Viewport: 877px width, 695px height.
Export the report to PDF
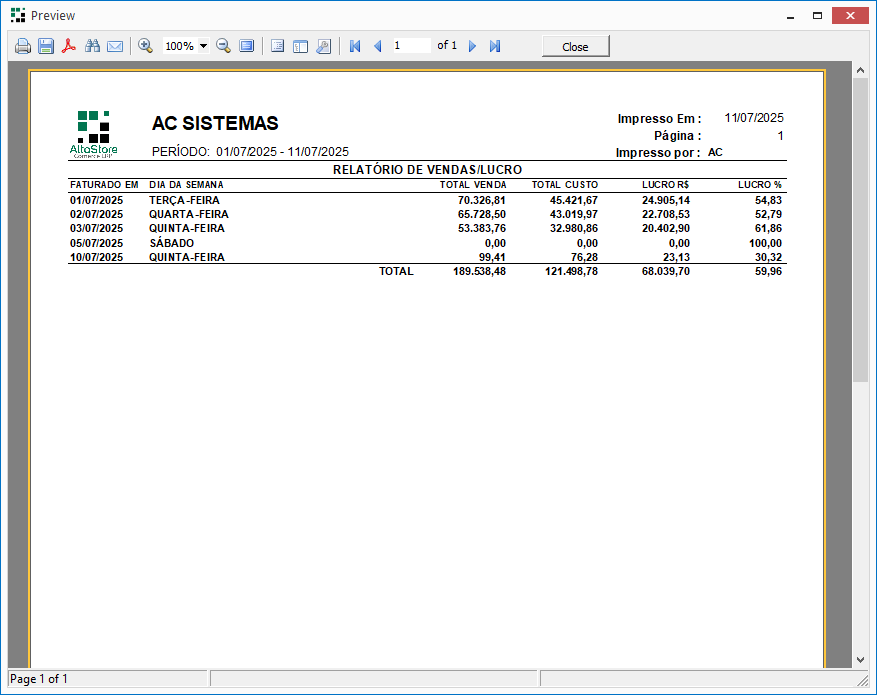[x=69, y=46]
